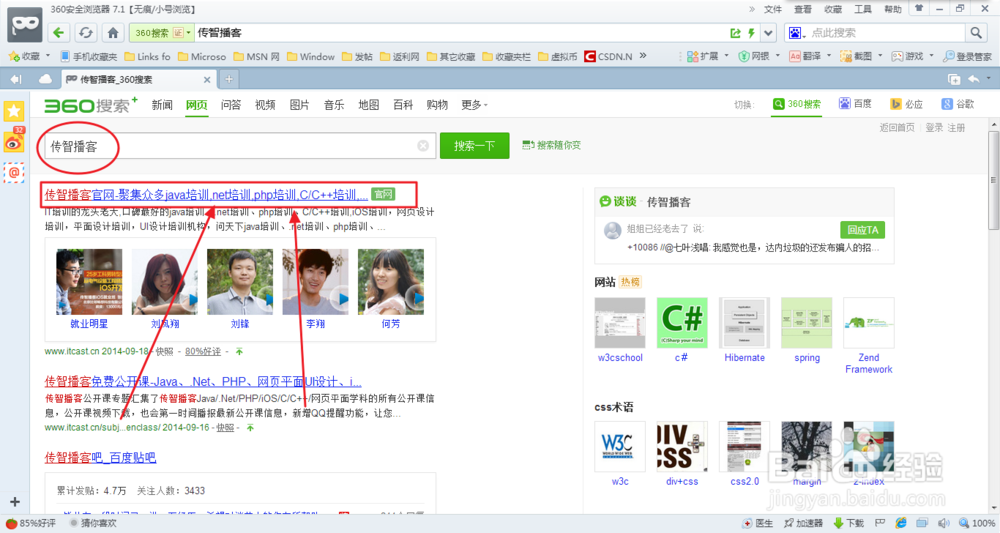Click the 返回首页 link
The image size is (1000, 533).
click(x=897, y=128)
